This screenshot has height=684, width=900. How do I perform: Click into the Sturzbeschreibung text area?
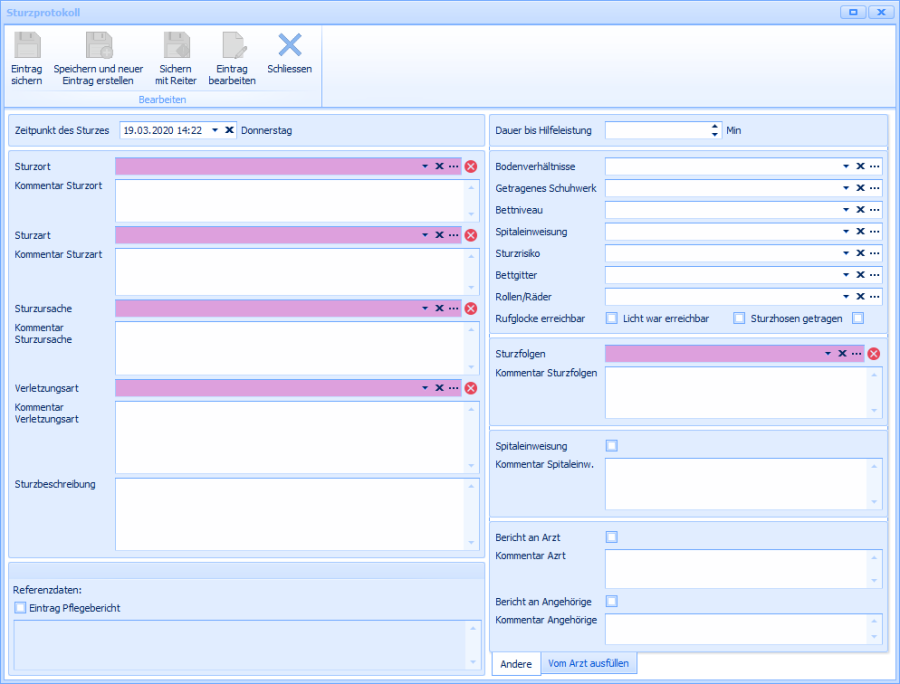[290, 513]
